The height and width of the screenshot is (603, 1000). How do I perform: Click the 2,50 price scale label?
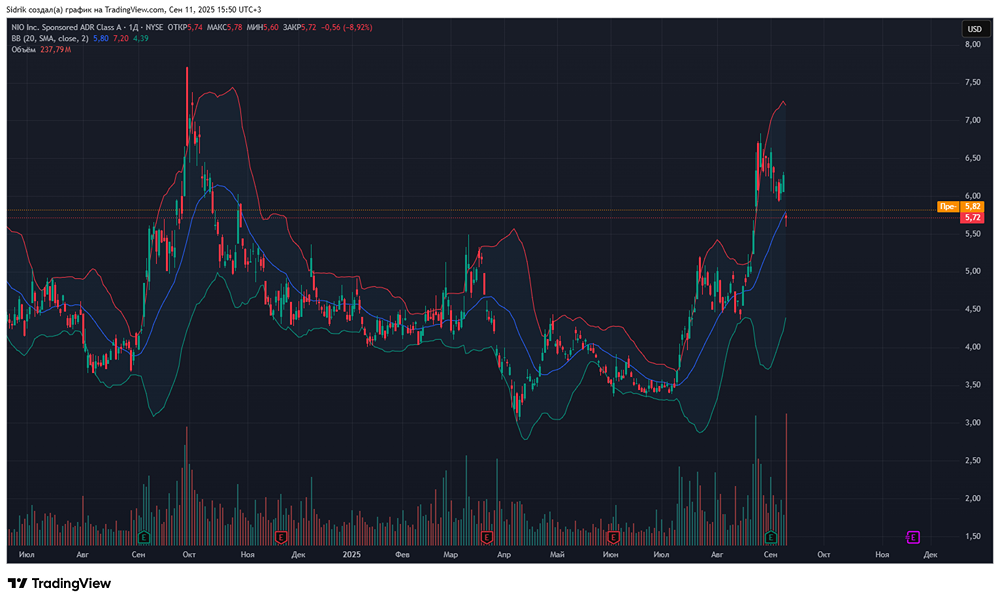pyautogui.click(x=973, y=461)
